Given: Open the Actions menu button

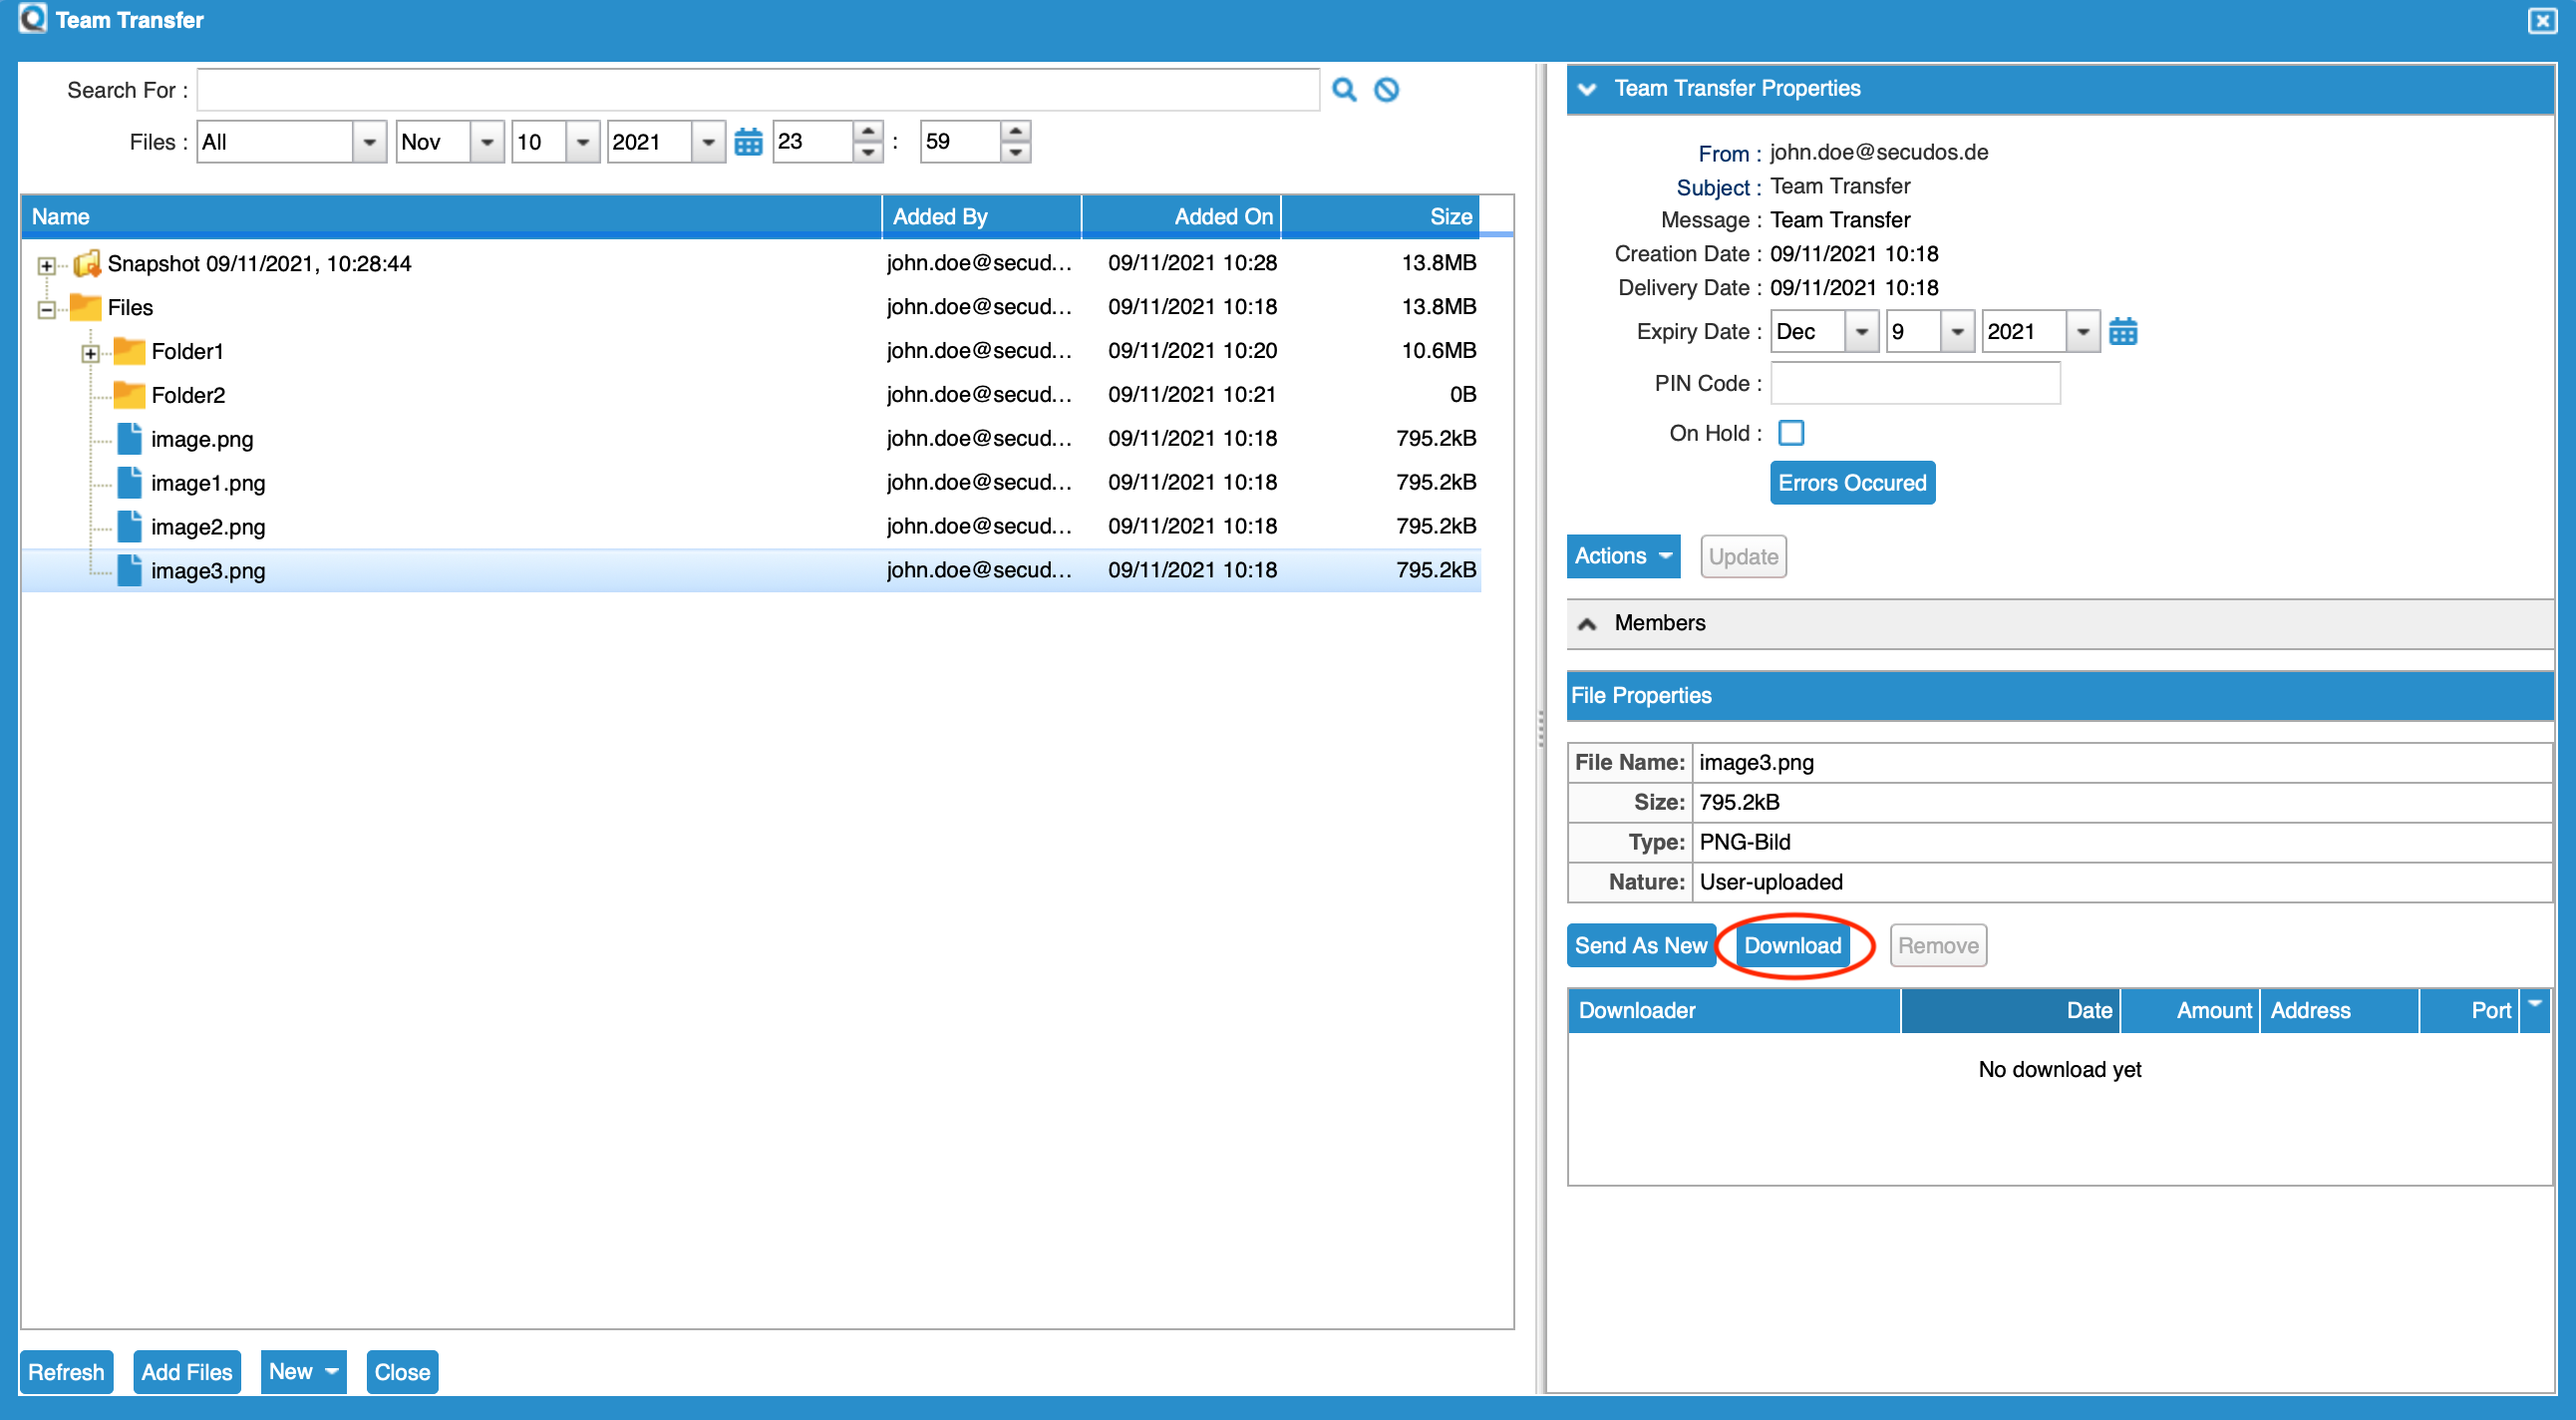Looking at the screenshot, I should 1622,557.
